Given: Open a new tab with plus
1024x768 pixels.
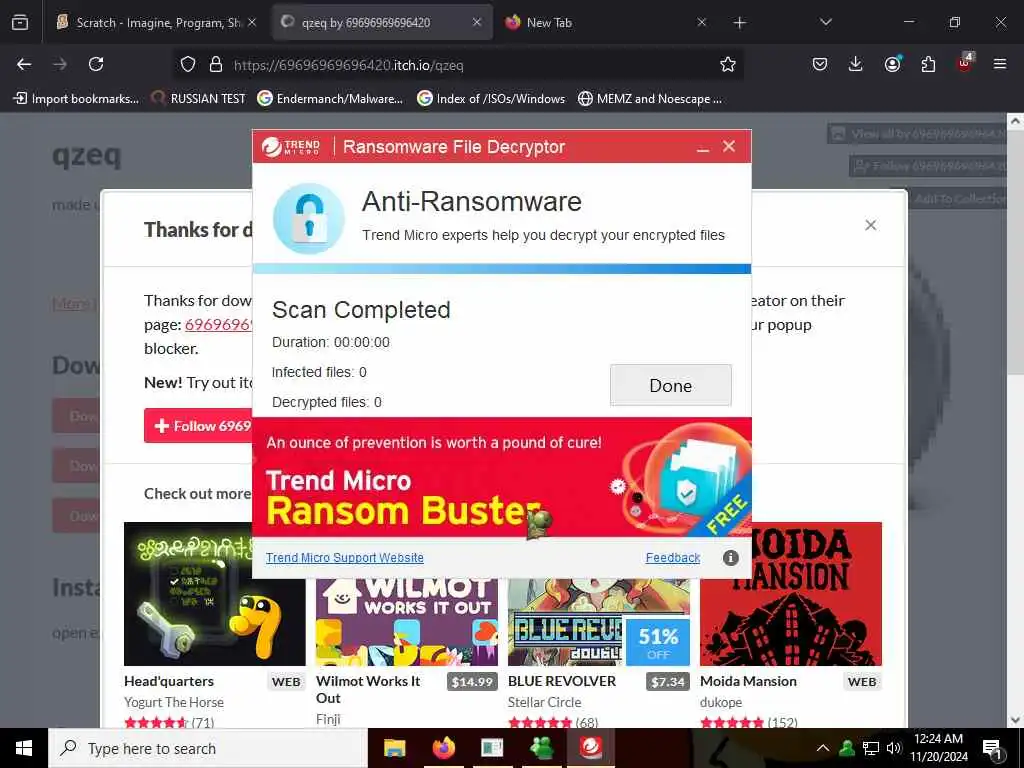Looking at the screenshot, I should coord(739,23).
